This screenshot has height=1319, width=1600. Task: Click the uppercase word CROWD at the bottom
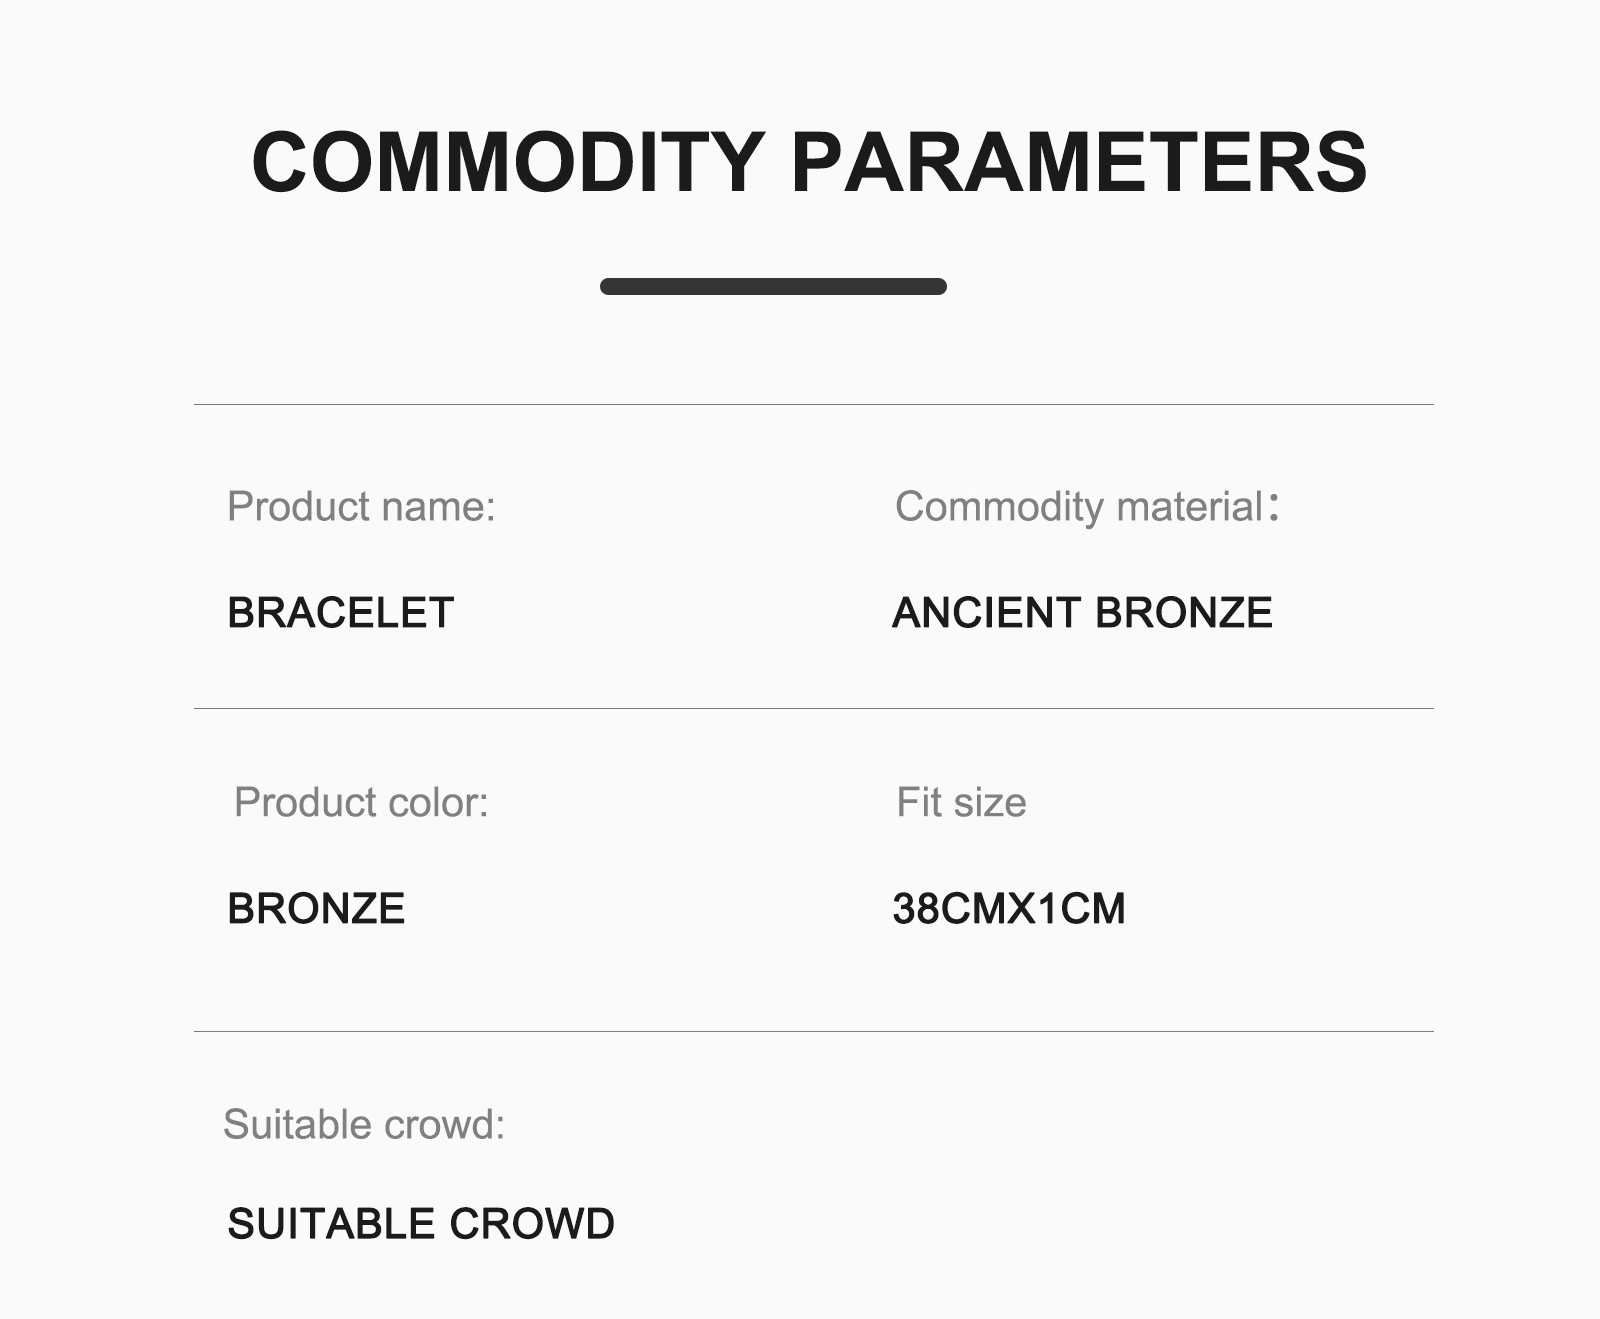[531, 1224]
